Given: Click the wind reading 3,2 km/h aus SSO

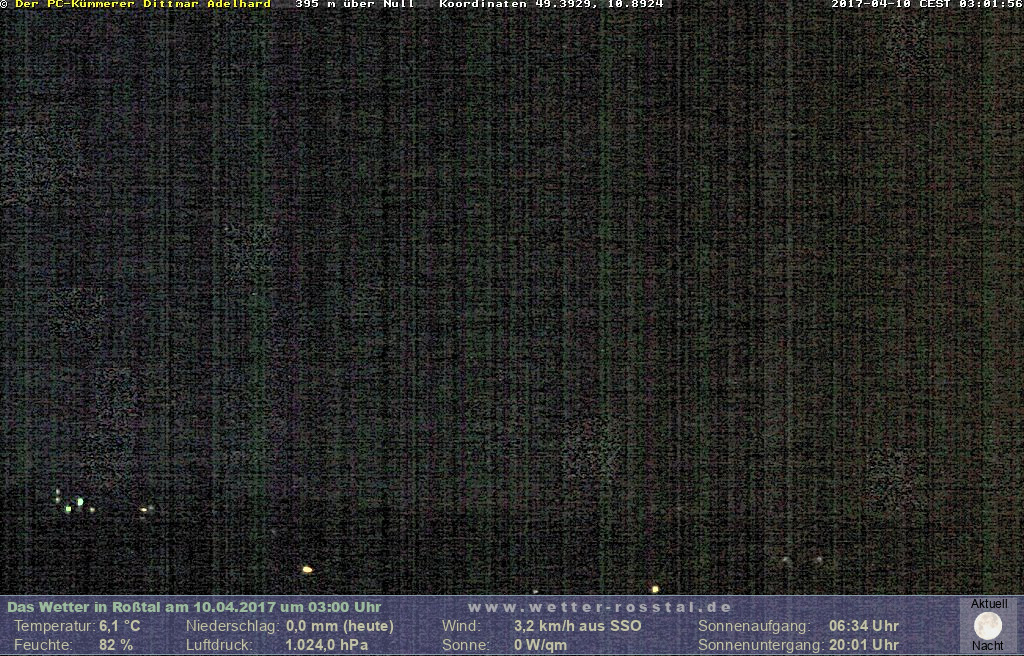Looking at the screenshot, I should click(578, 626).
